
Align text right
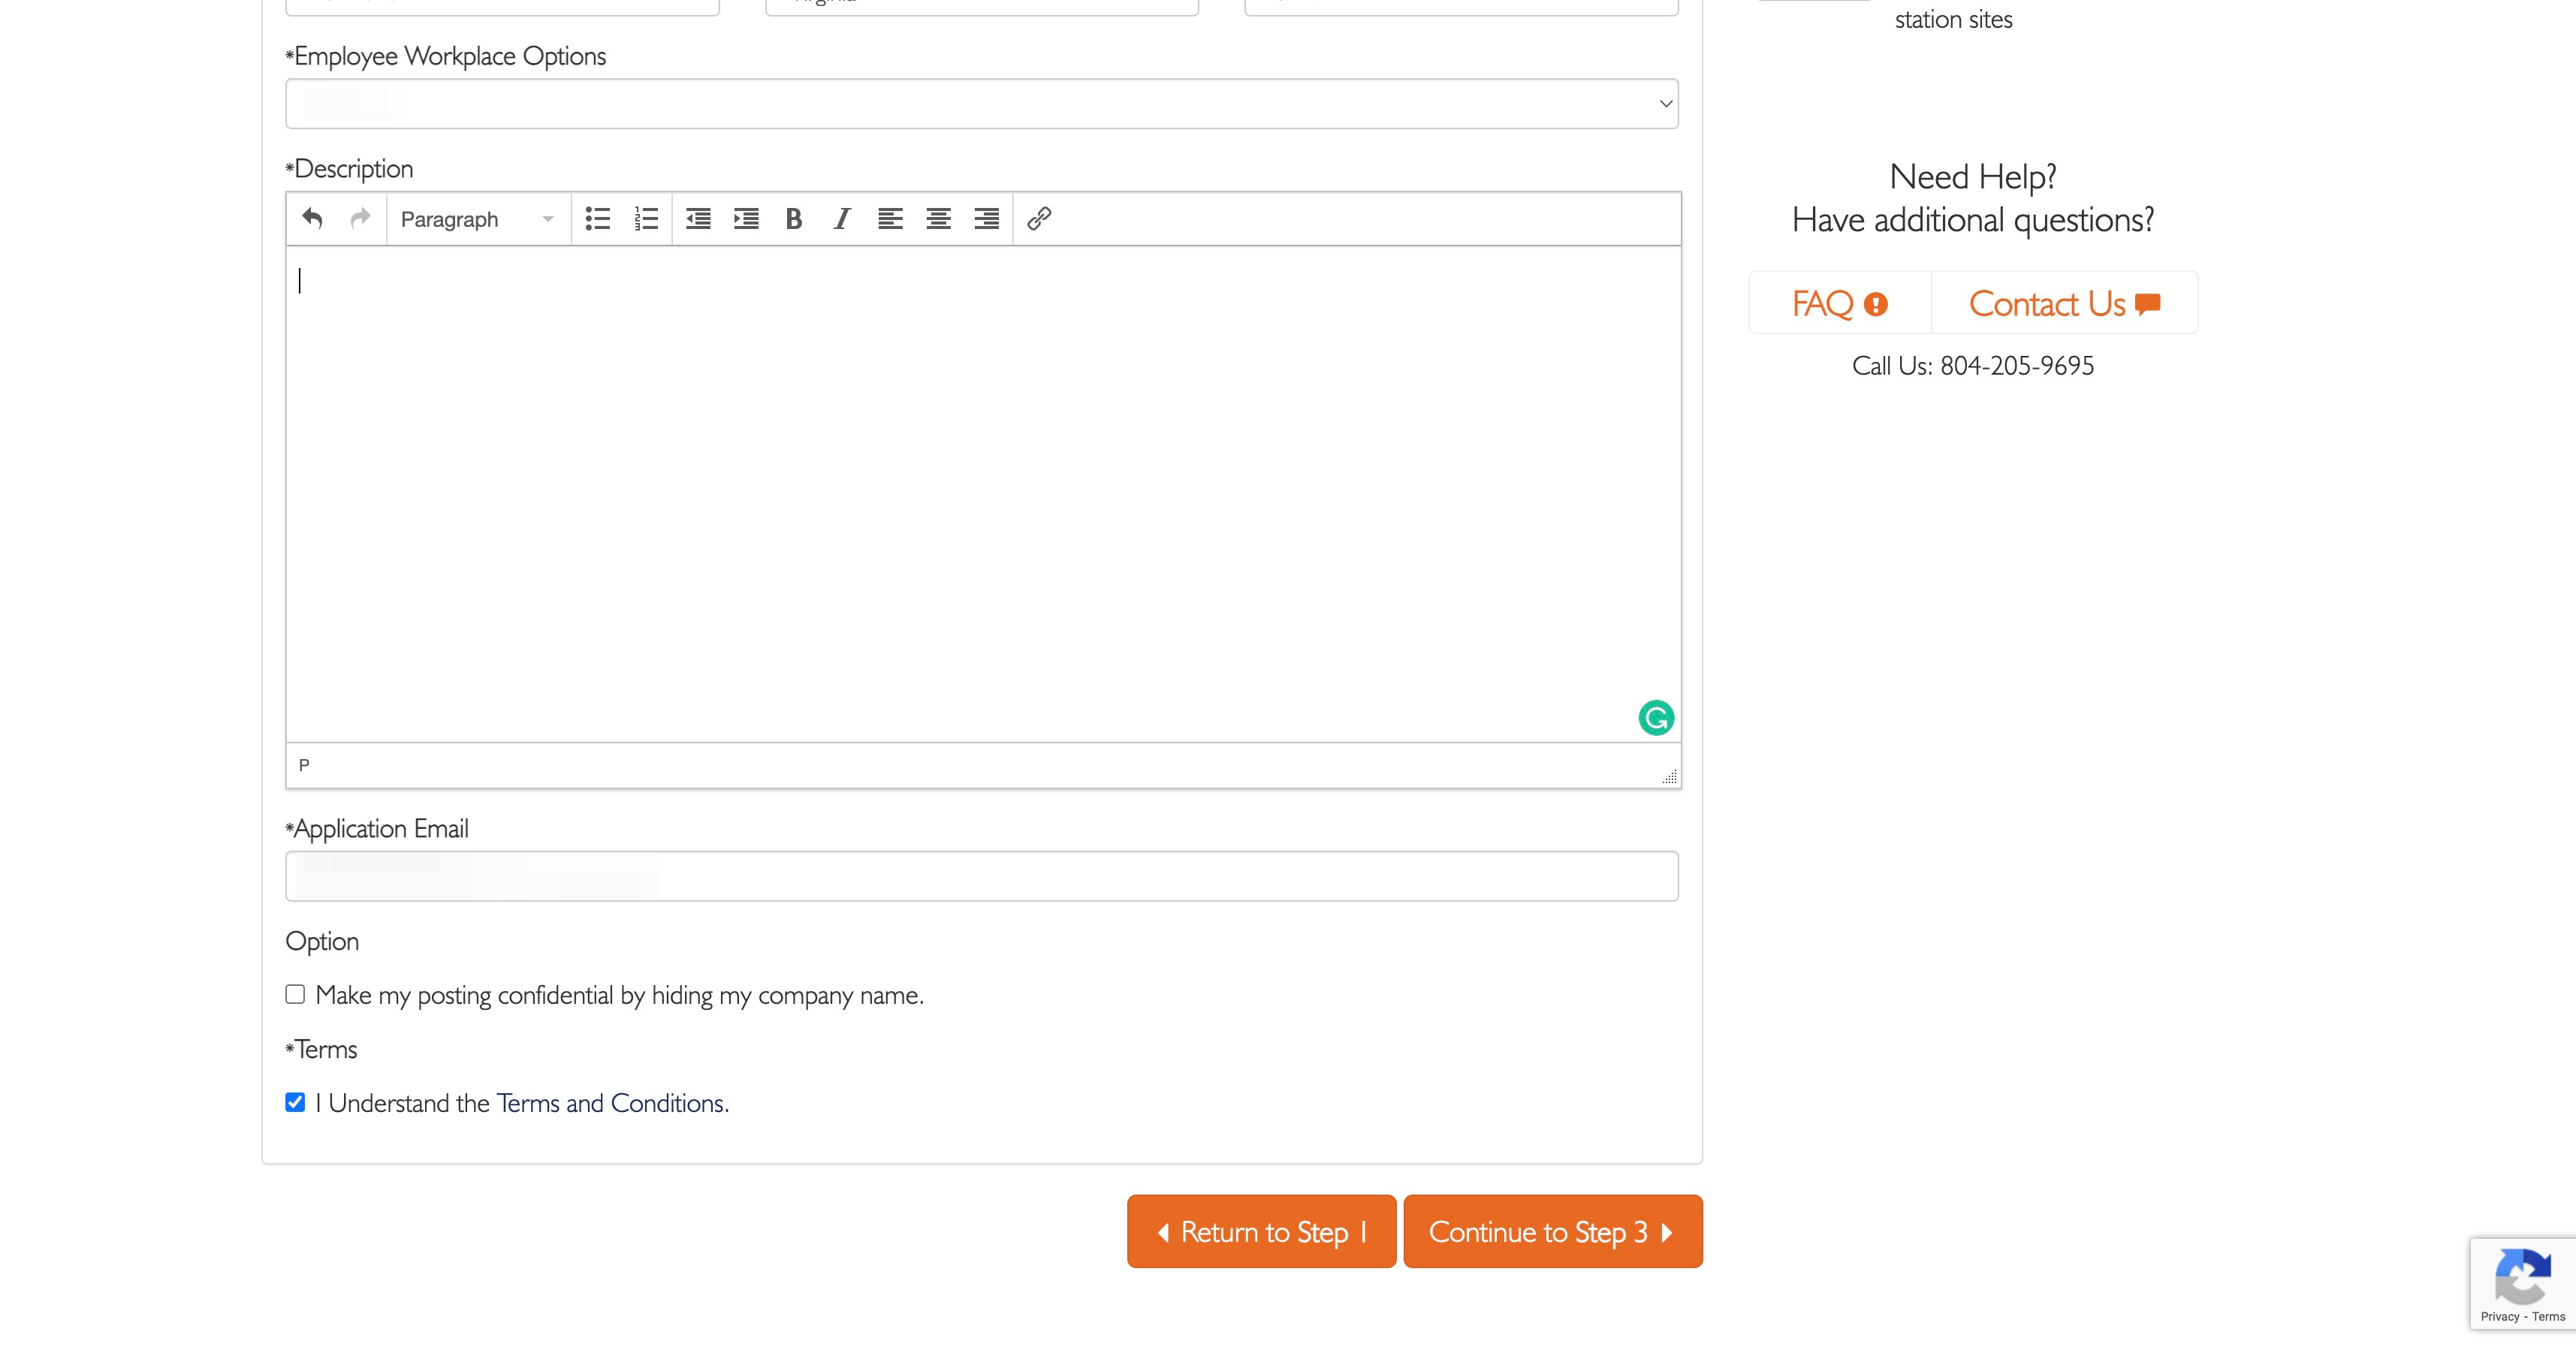coord(986,219)
